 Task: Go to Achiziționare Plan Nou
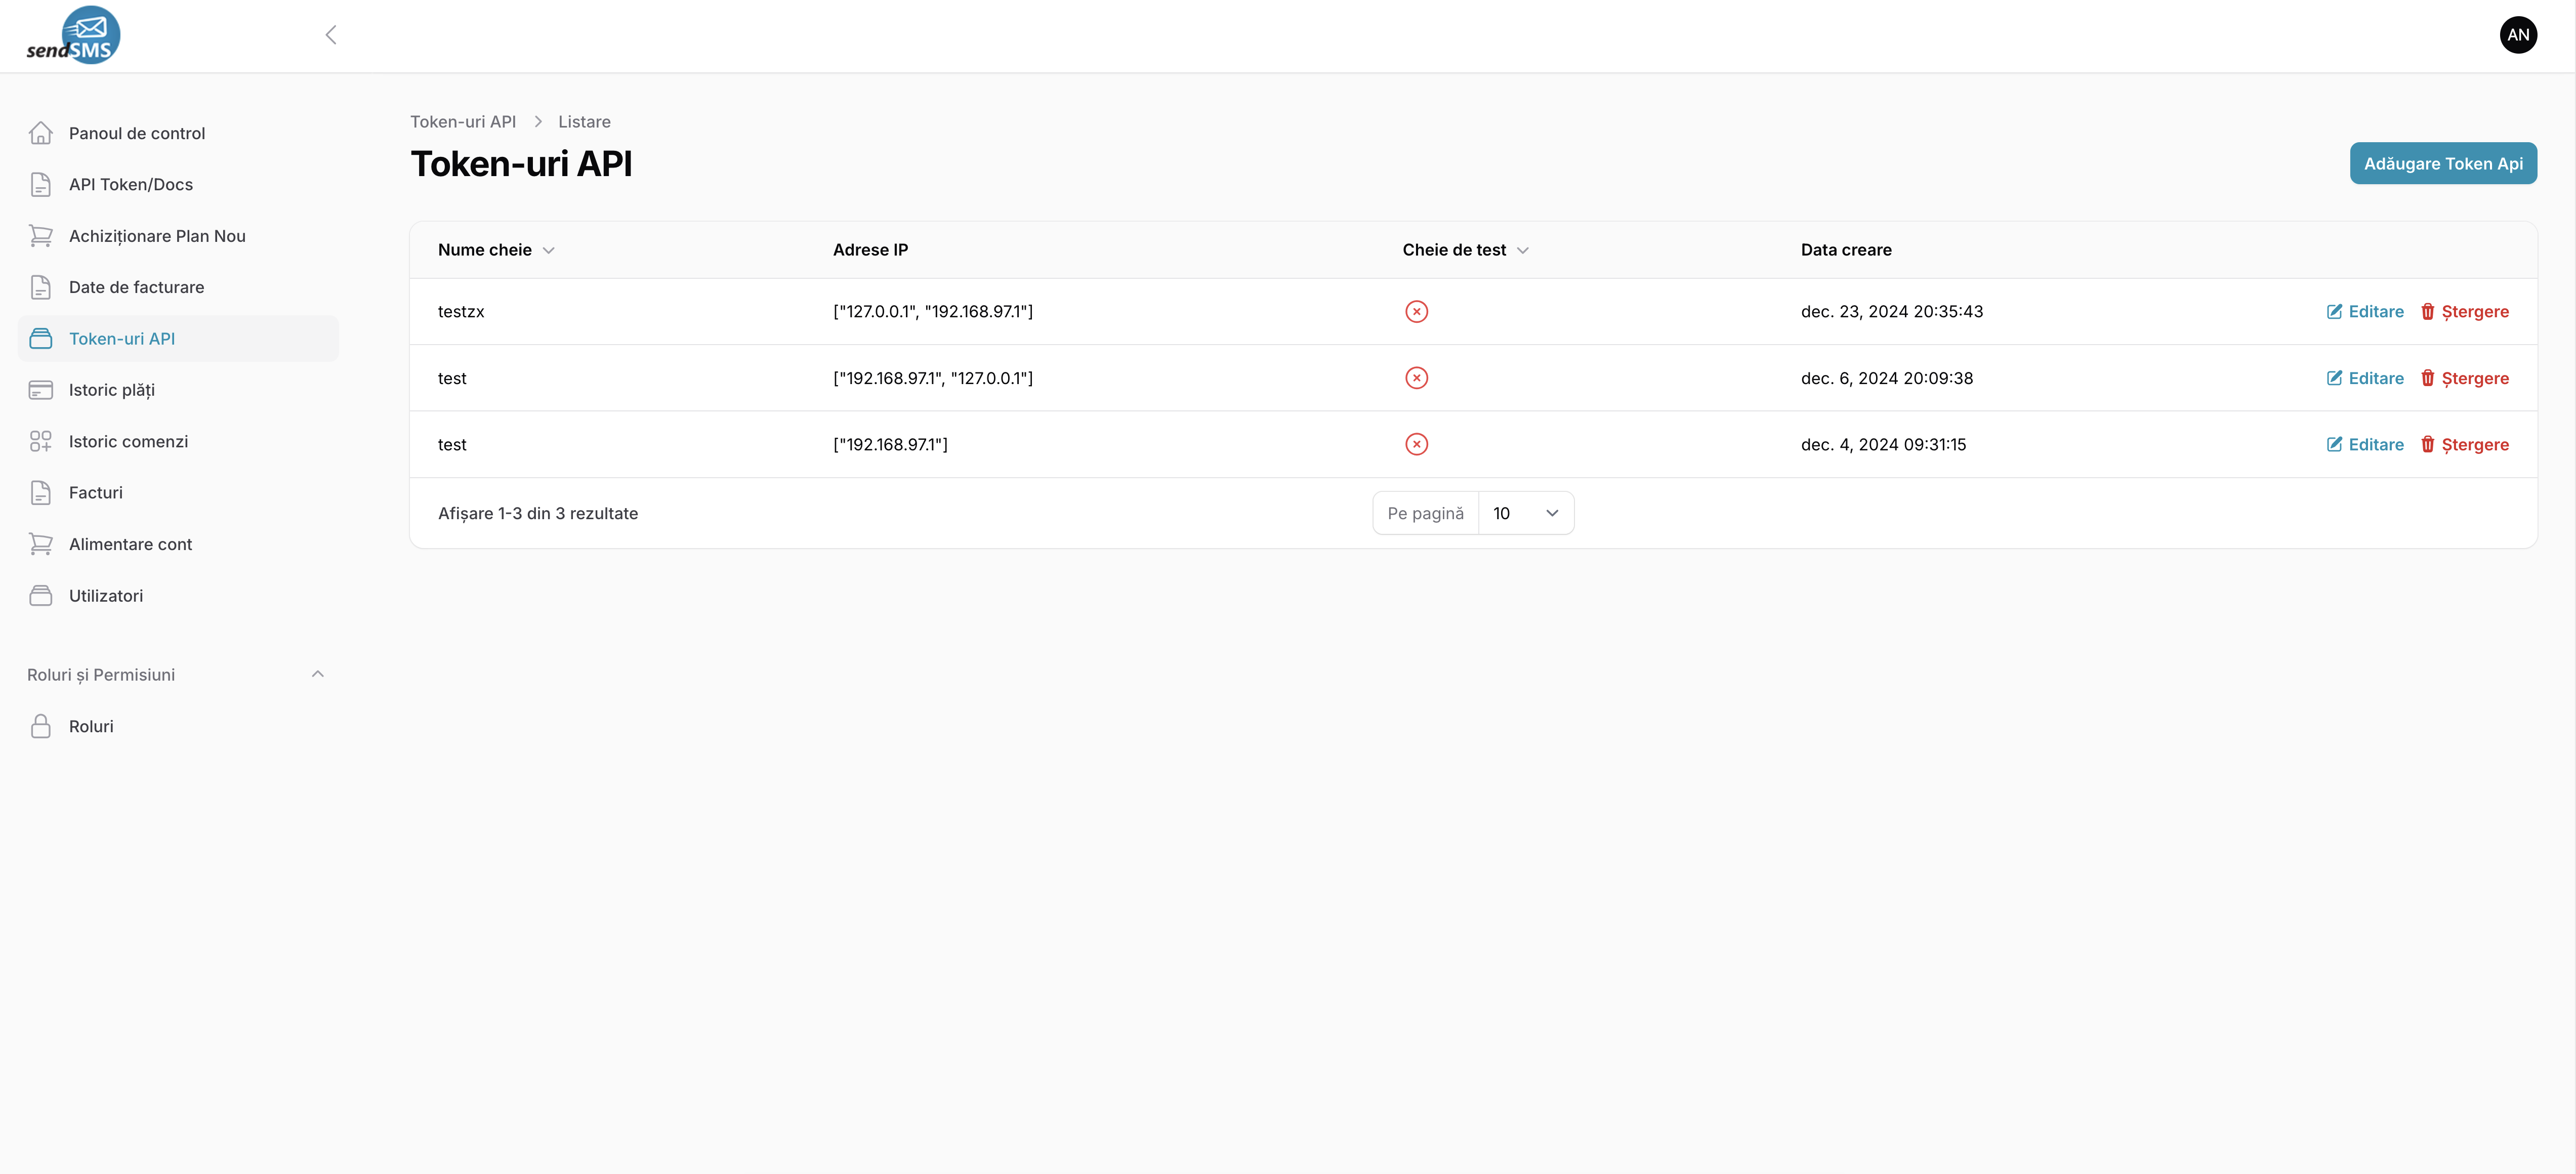click(178, 236)
